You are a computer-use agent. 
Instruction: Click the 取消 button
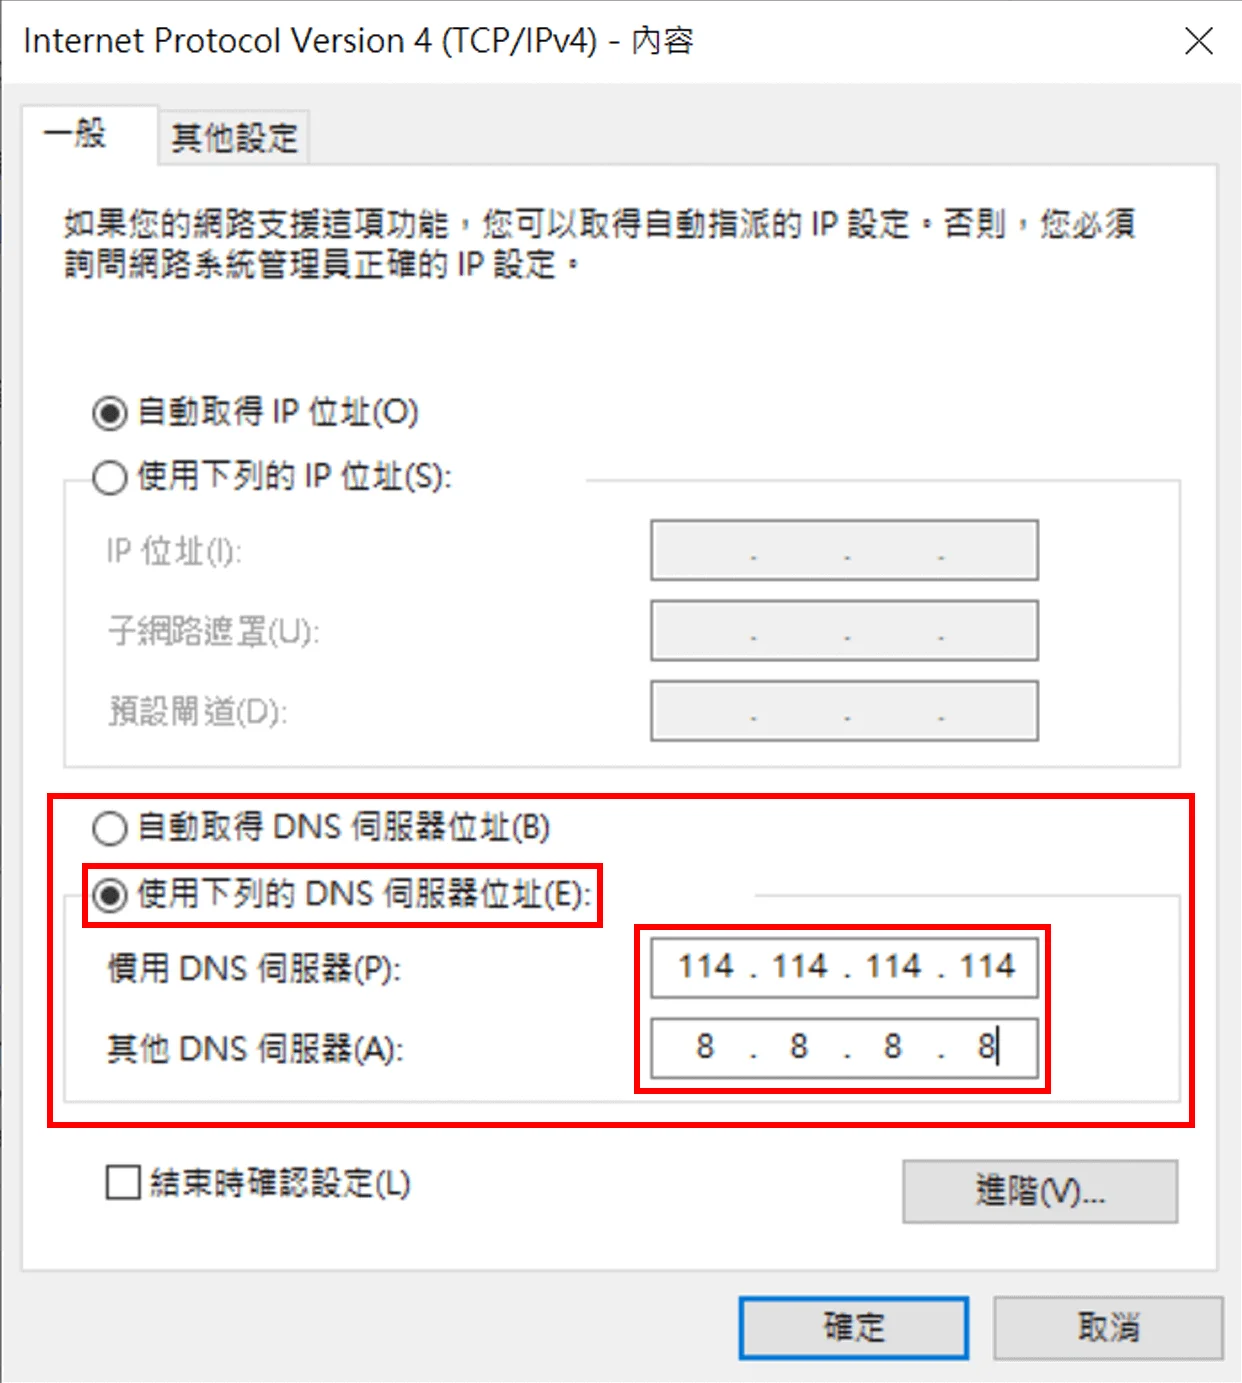tap(1108, 1328)
